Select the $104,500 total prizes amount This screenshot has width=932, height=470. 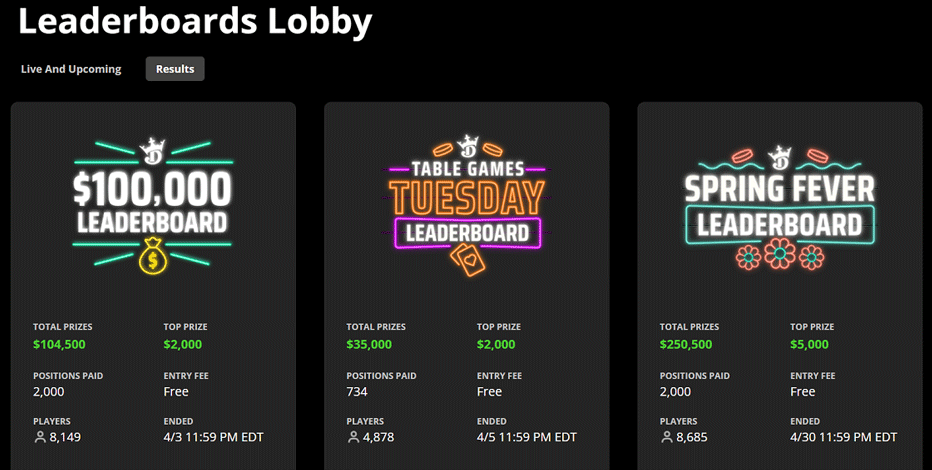59,345
